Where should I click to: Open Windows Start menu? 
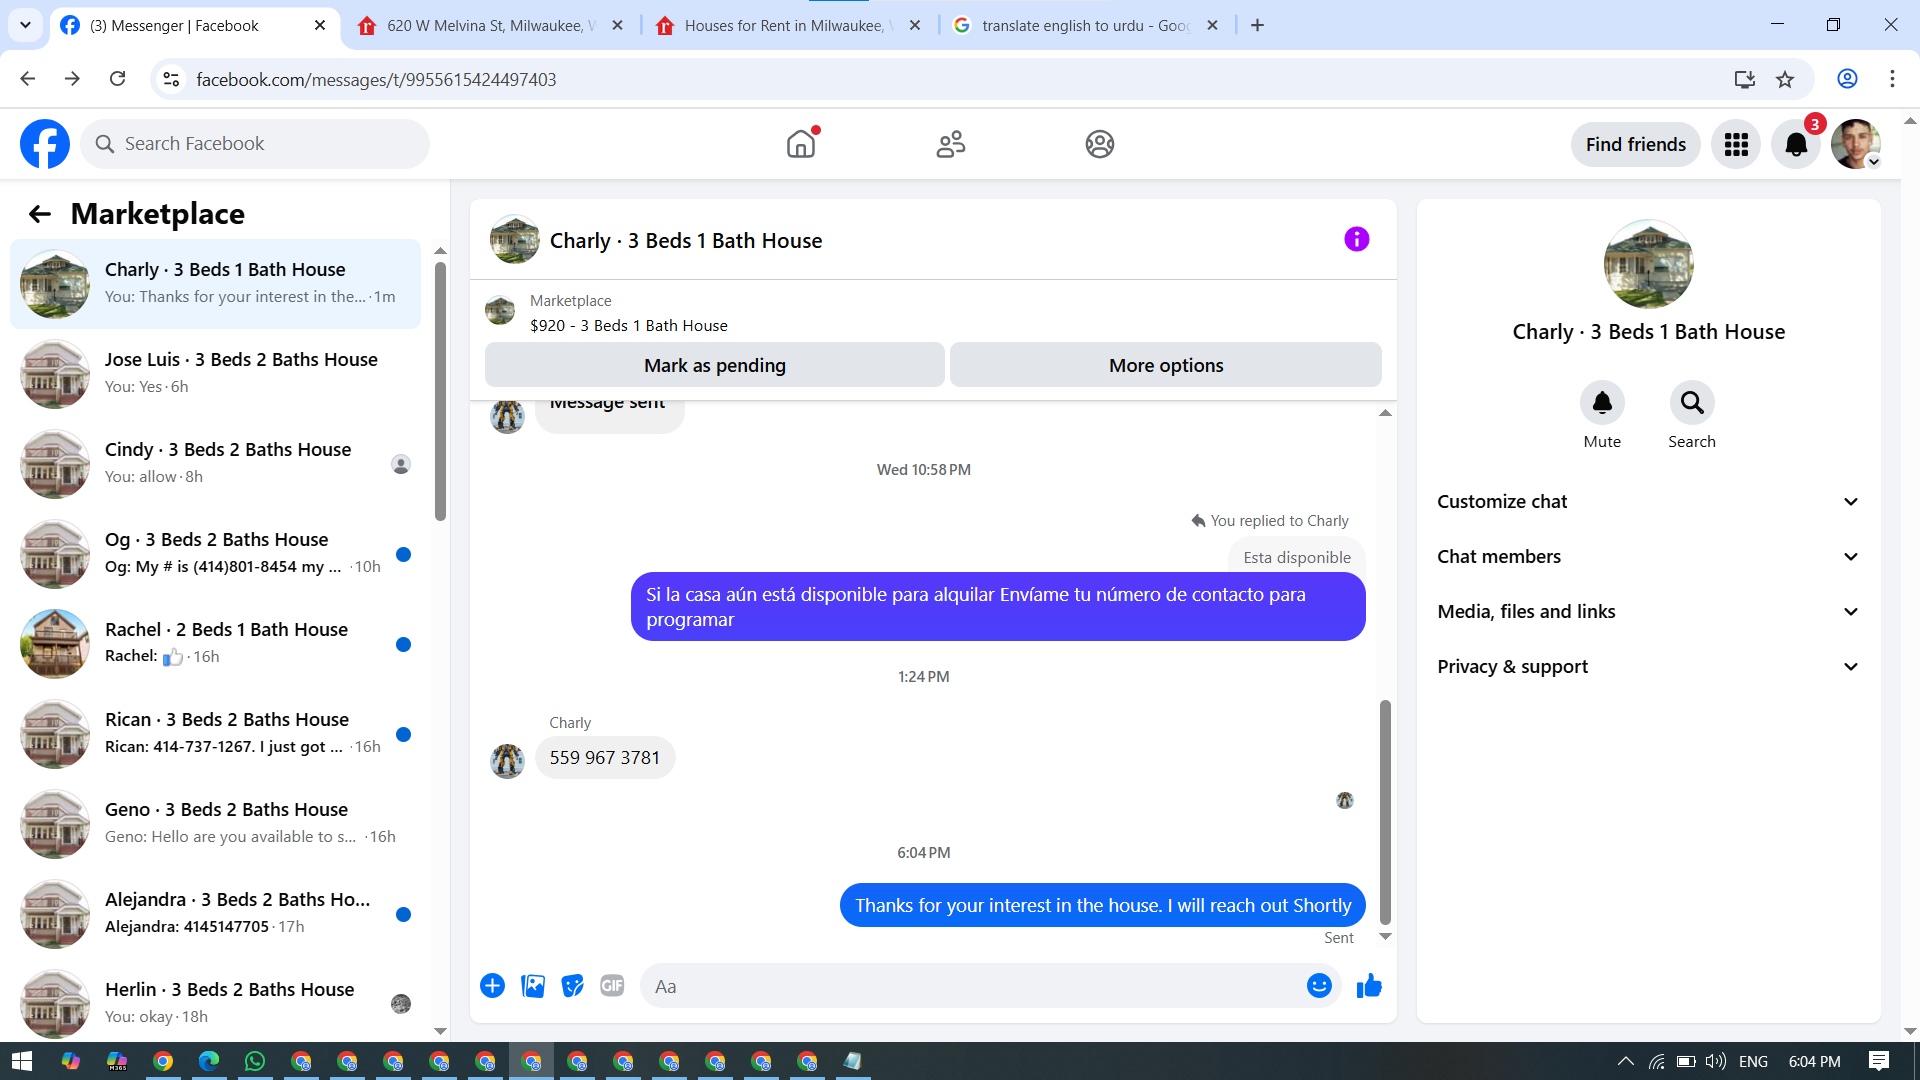pyautogui.click(x=22, y=1061)
